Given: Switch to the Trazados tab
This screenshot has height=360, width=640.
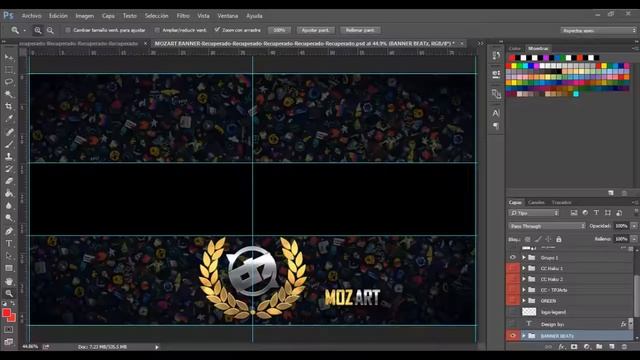Looking at the screenshot, I should [561, 202].
